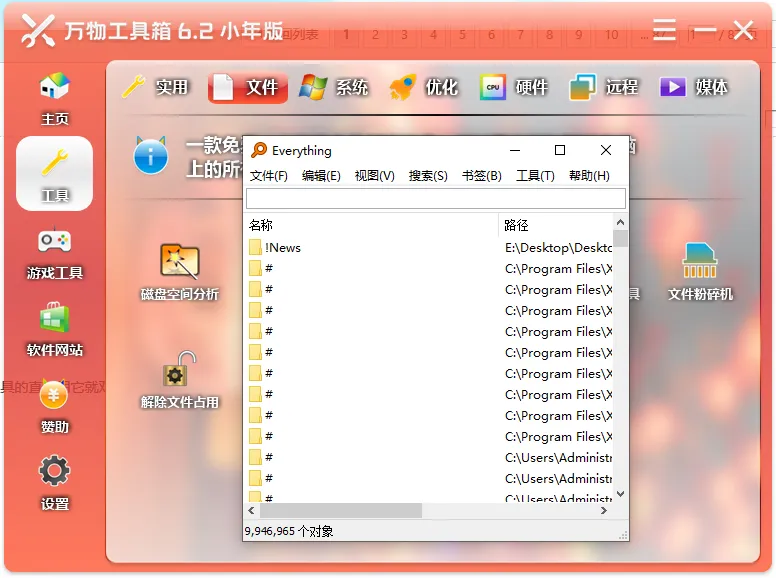776x578 pixels.
Task: Open Everything 搜索(S) menu
Action: (428, 176)
